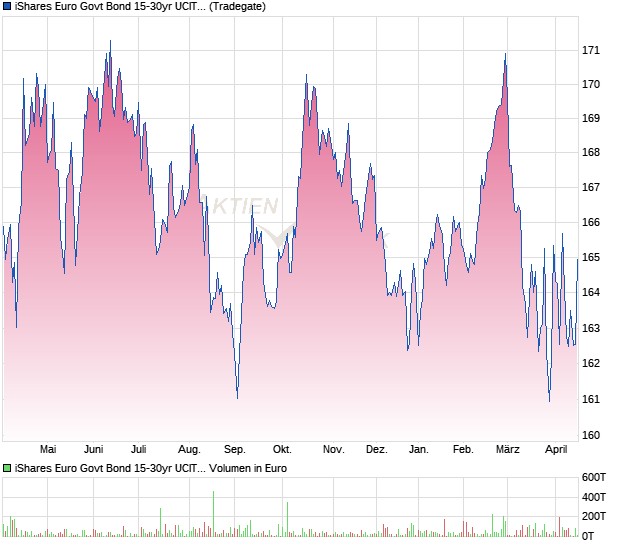The width and height of the screenshot is (620, 546).
Task: Click the 200T volume axis label
Action: click(594, 516)
